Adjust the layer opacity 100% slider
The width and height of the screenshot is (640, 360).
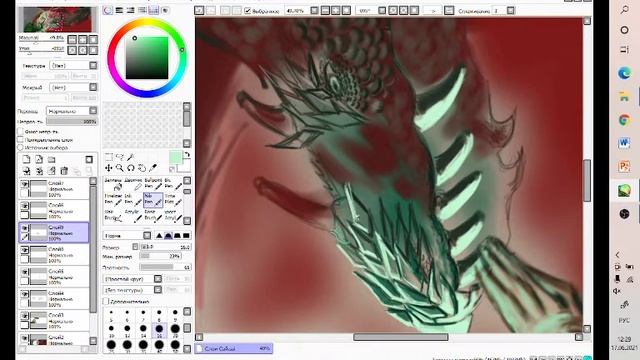(x=72, y=121)
